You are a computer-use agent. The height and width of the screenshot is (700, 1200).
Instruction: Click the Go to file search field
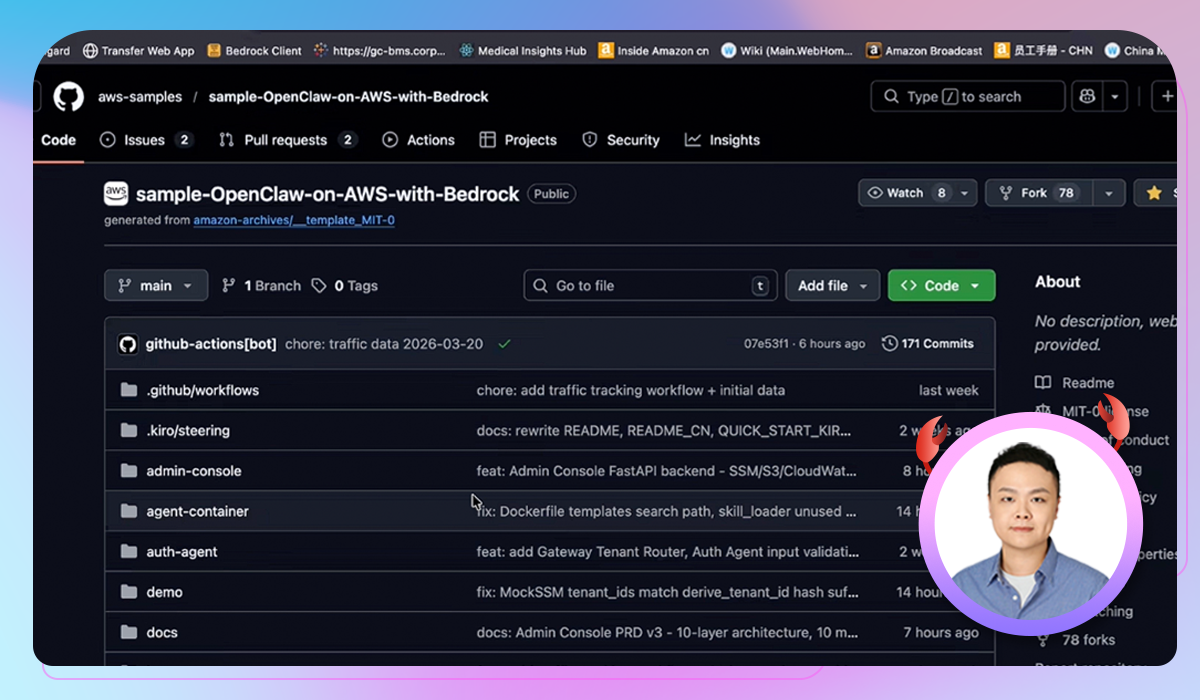pyautogui.click(x=650, y=286)
